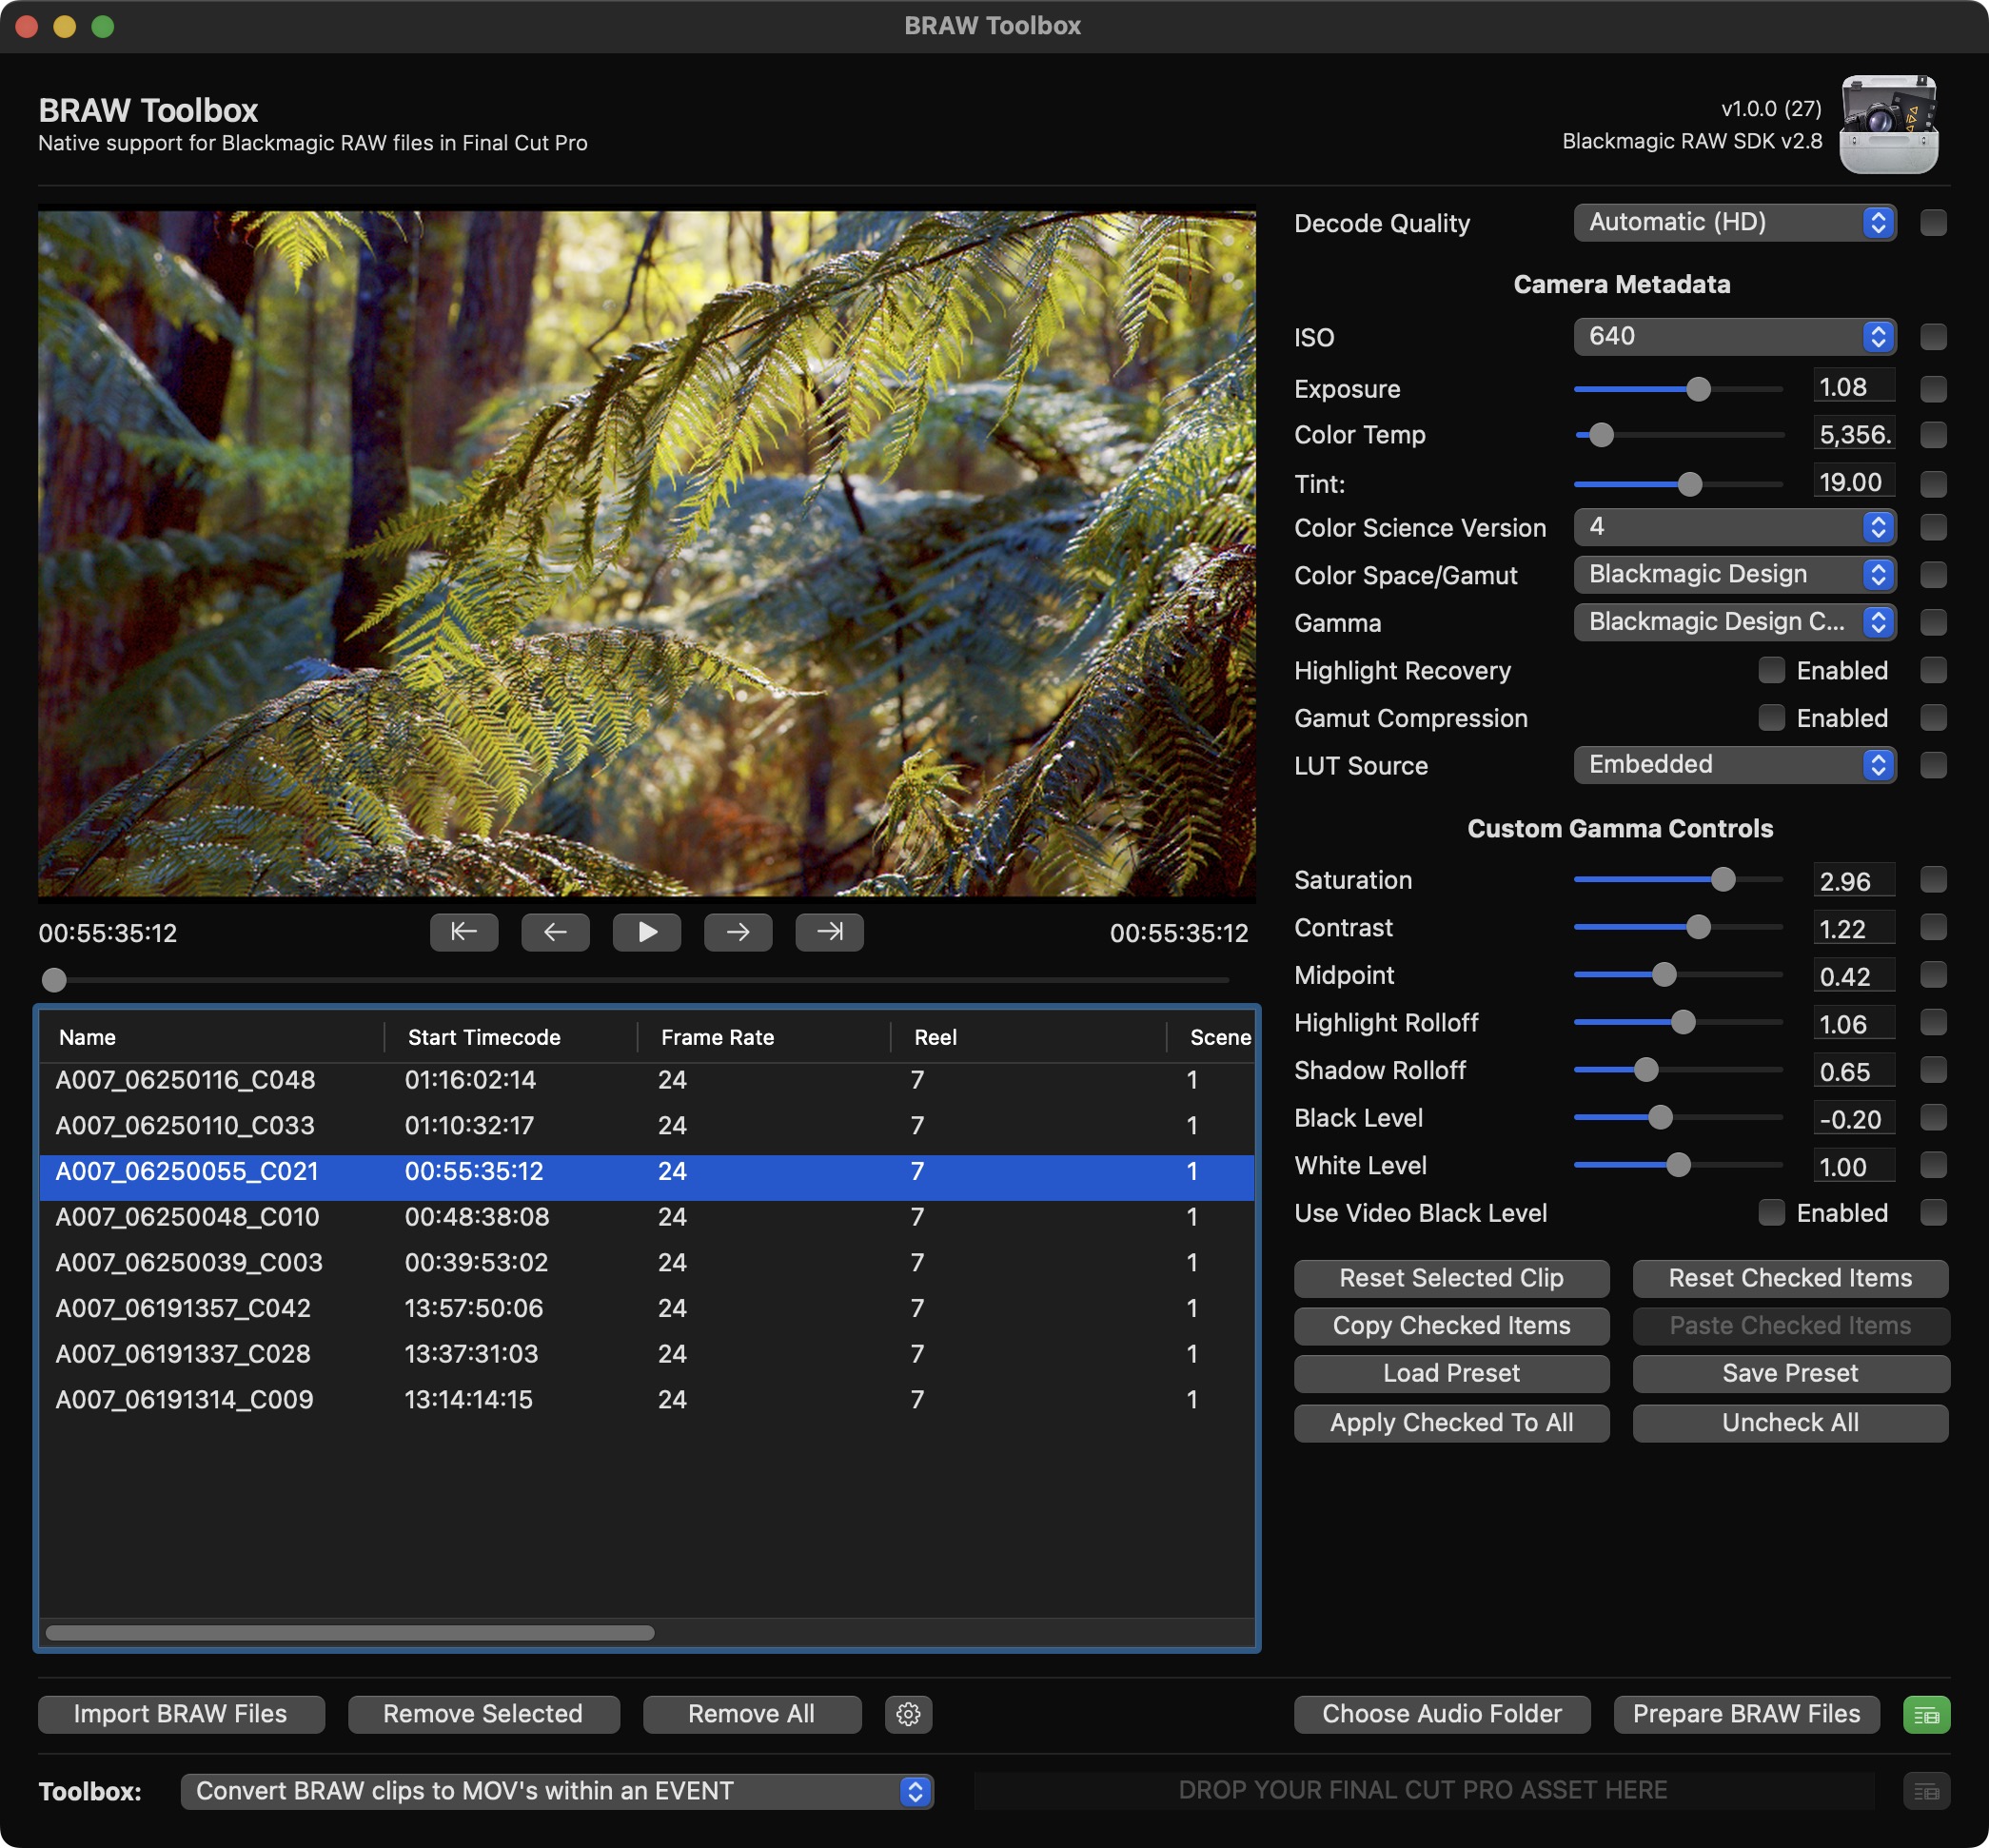Enable Gamut Compression checkbox
The width and height of the screenshot is (1989, 1848).
tap(1771, 718)
